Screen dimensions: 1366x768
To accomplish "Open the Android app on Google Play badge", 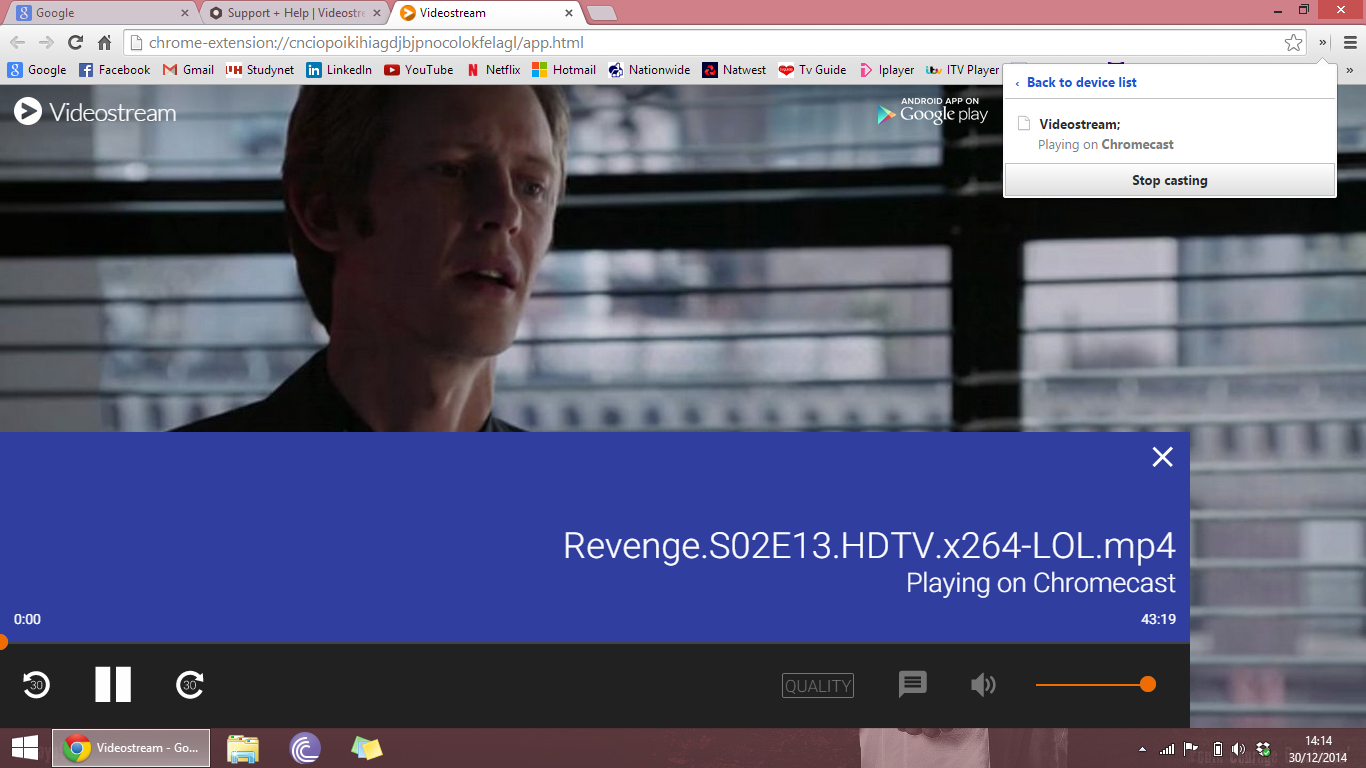I will pyautogui.click(x=932, y=111).
